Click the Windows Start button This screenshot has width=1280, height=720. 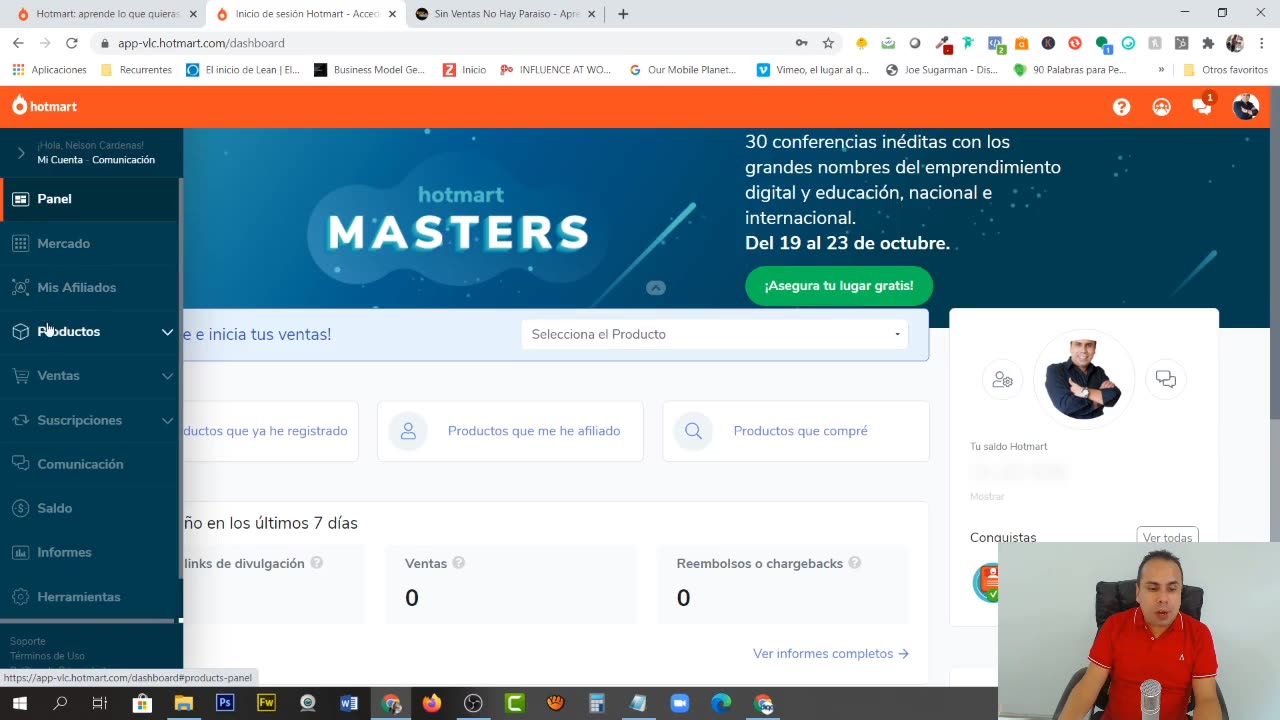[19, 703]
